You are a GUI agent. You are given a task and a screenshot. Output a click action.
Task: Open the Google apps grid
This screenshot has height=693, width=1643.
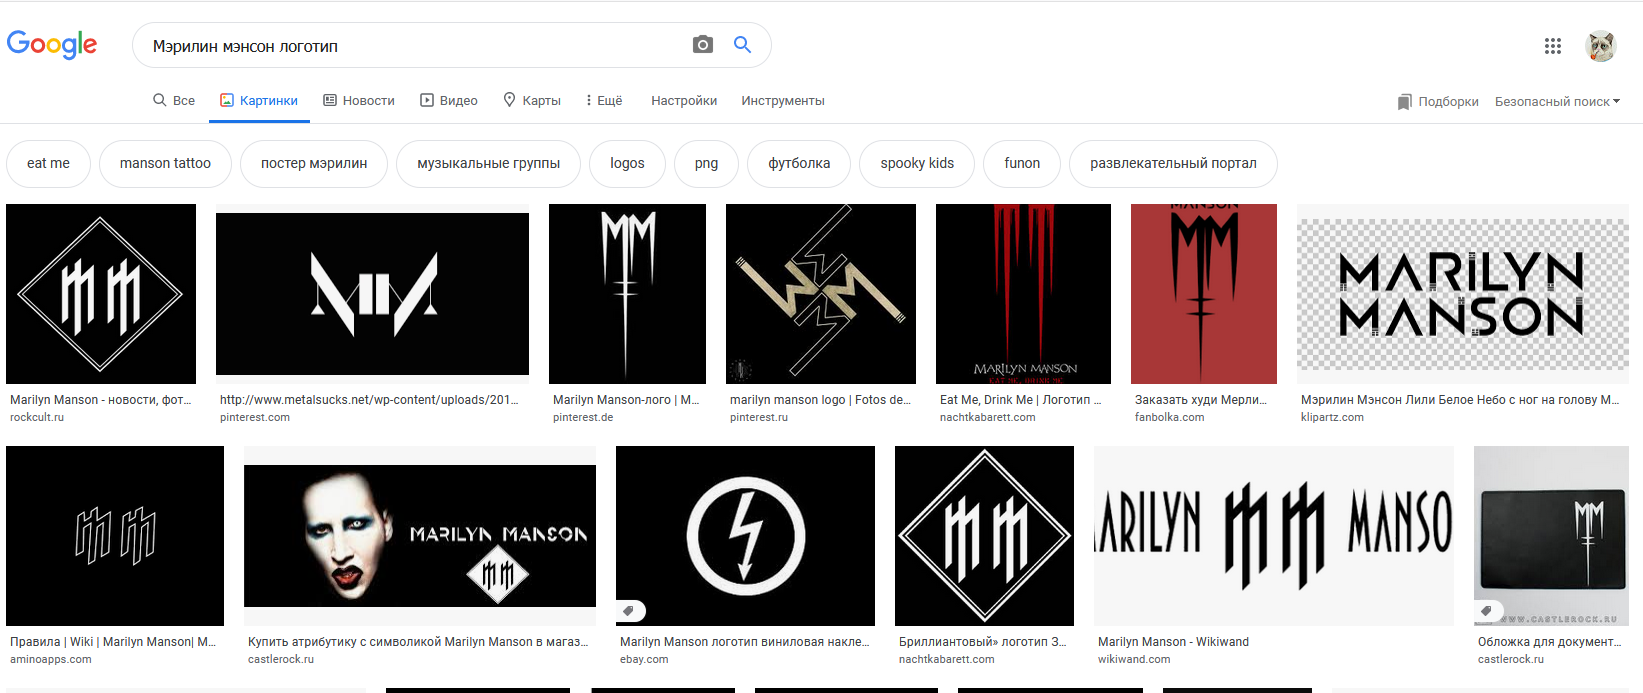point(1552,46)
